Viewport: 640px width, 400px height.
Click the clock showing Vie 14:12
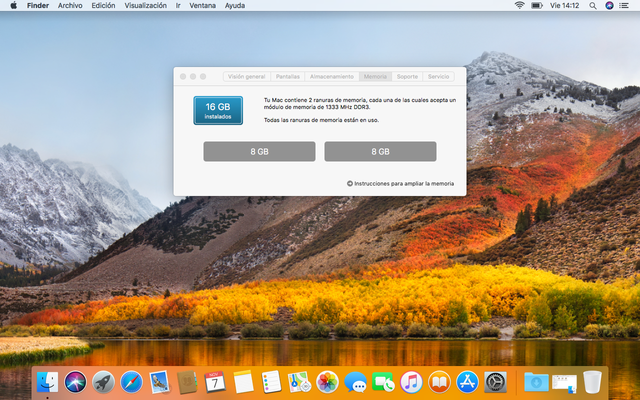tap(564, 5)
